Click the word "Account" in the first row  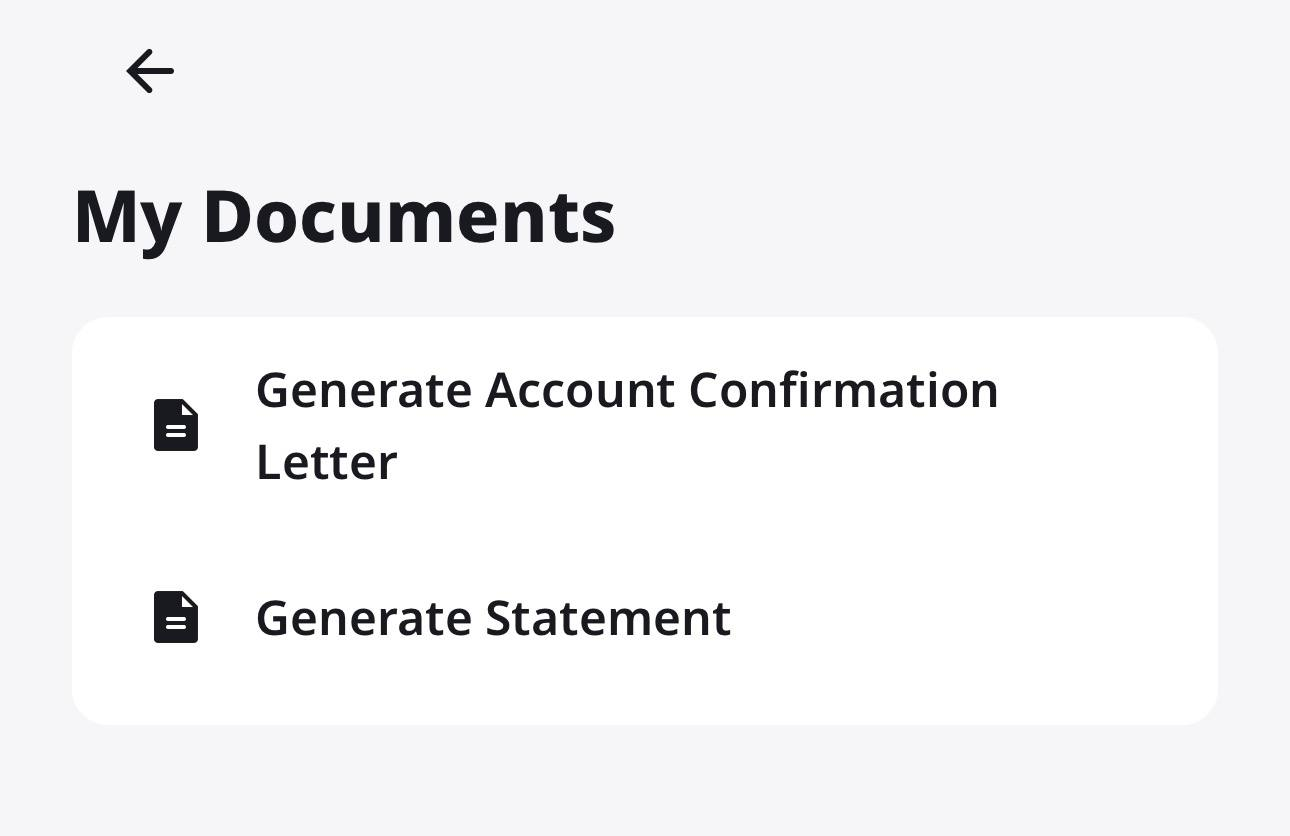click(x=580, y=390)
